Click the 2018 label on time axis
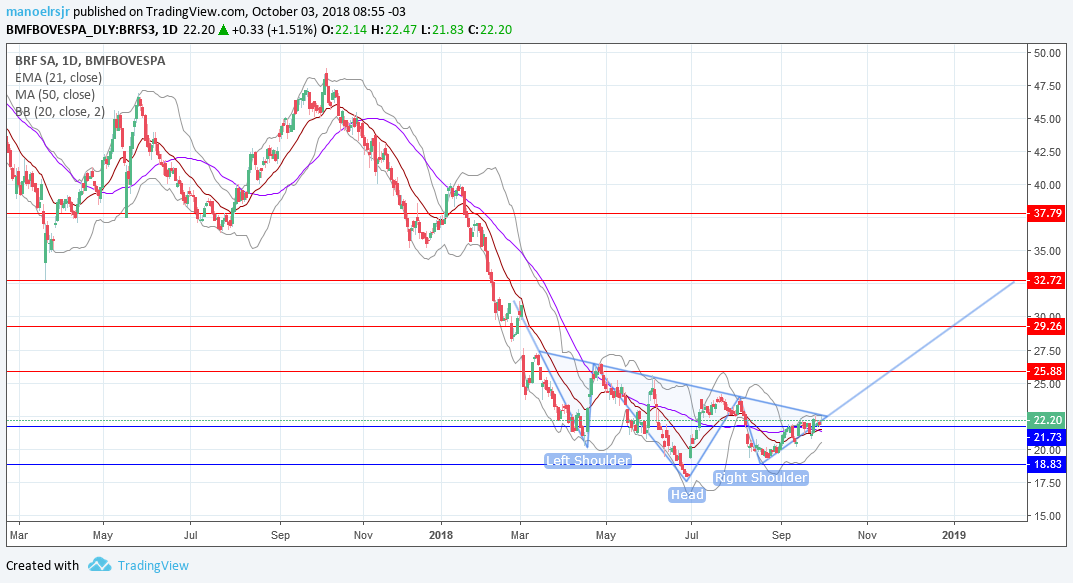Image resolution: width=1073 pixels, height=583 pixels. (x=441, y=535)
